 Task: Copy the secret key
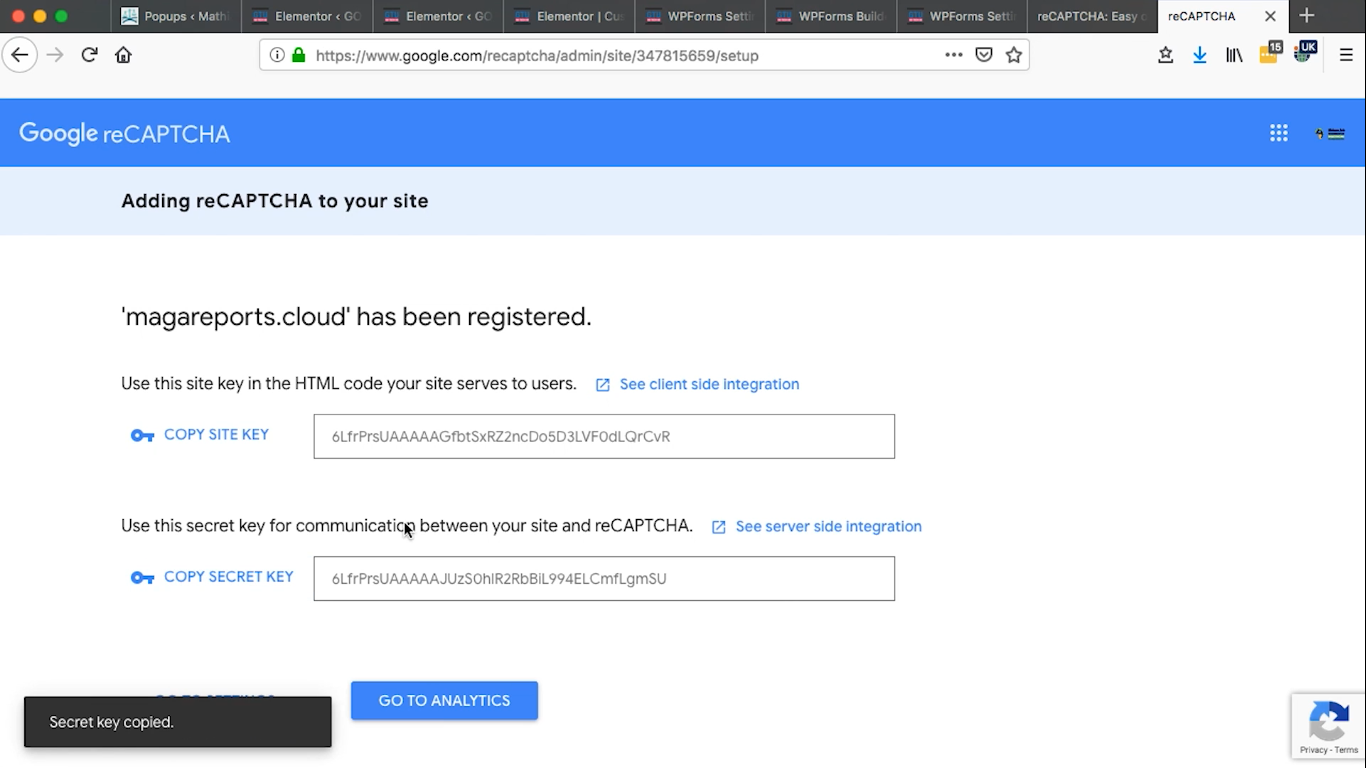click(x=229, y=577)
